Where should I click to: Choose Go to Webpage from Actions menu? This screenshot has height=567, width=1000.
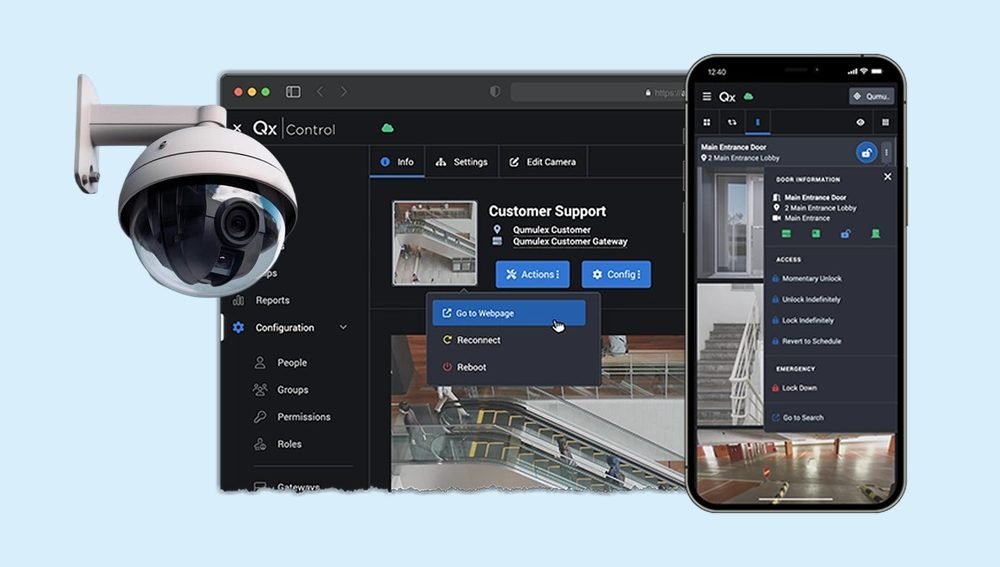[508, 313]
